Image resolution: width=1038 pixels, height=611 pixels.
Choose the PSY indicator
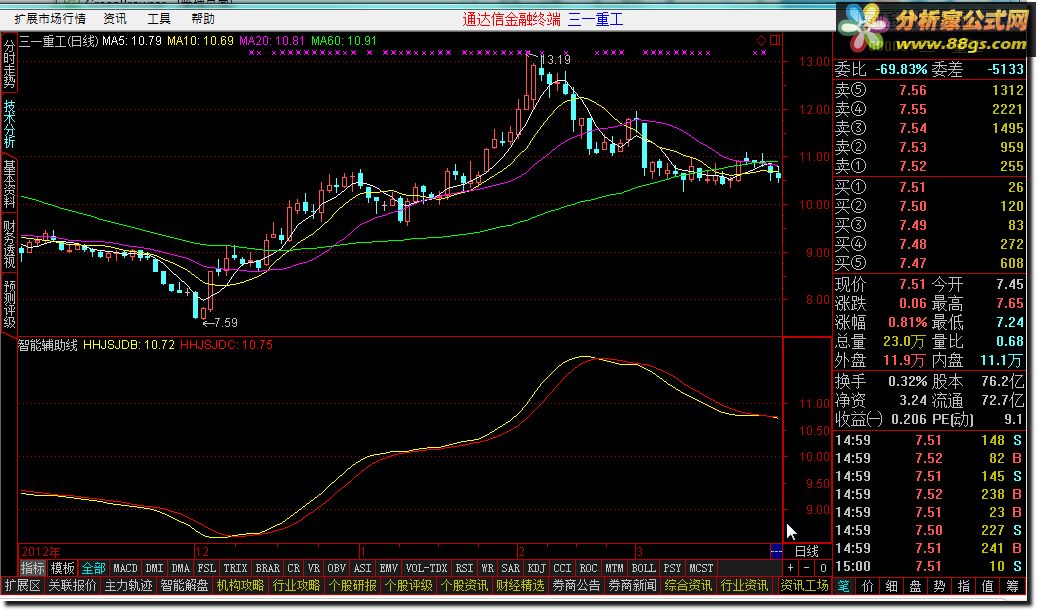tap(672, 568)
